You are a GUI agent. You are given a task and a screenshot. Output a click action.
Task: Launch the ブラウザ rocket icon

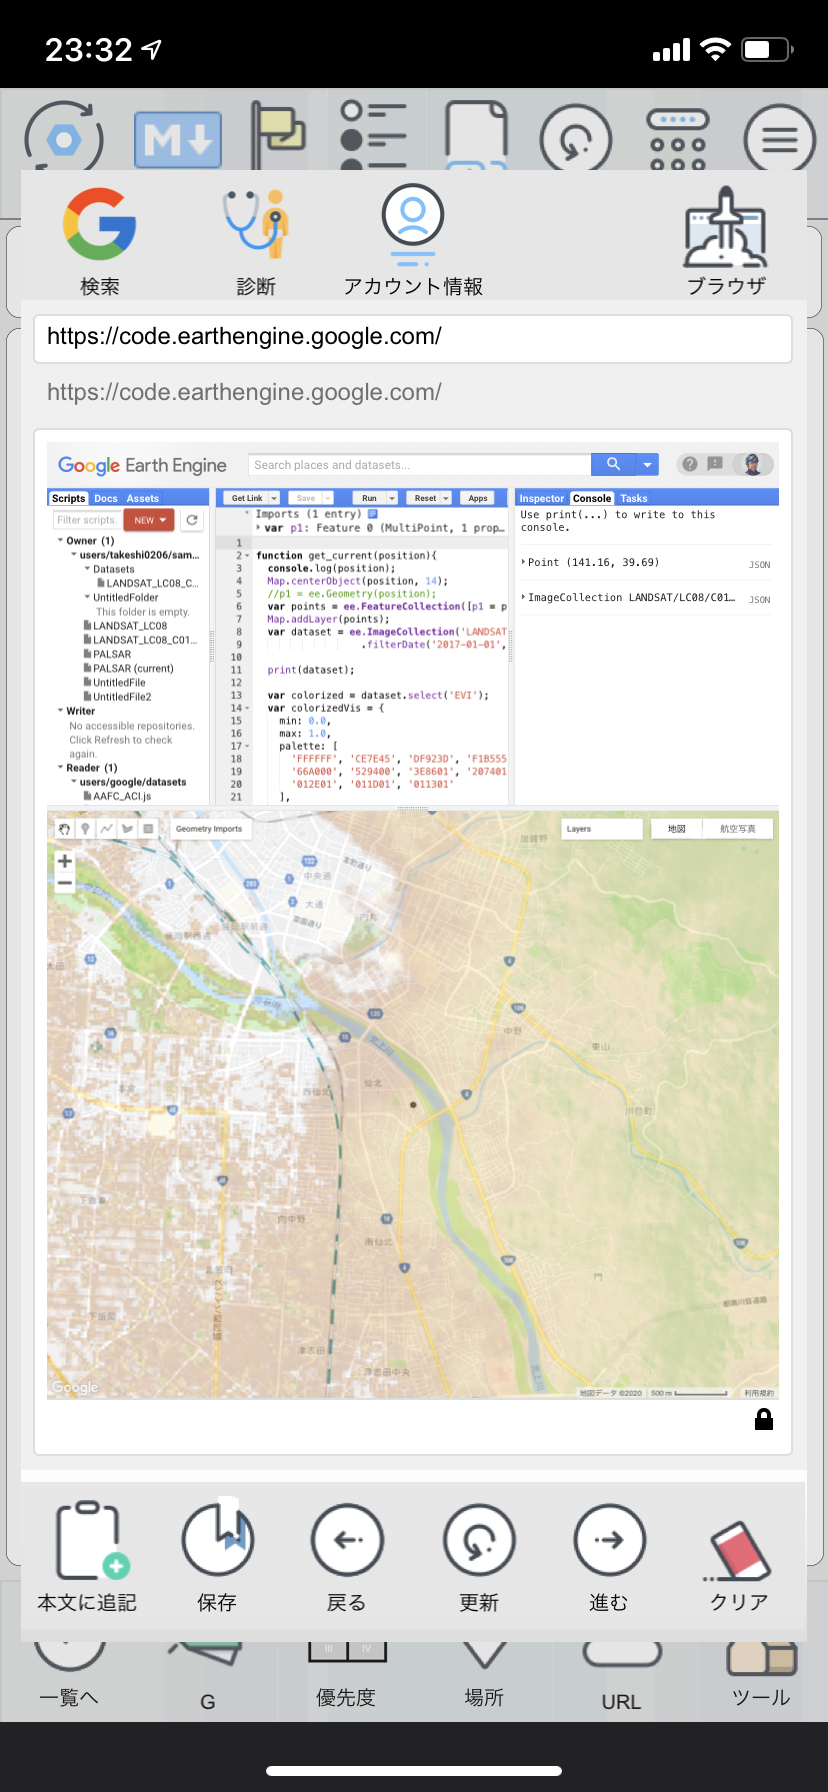click(725, 226)
